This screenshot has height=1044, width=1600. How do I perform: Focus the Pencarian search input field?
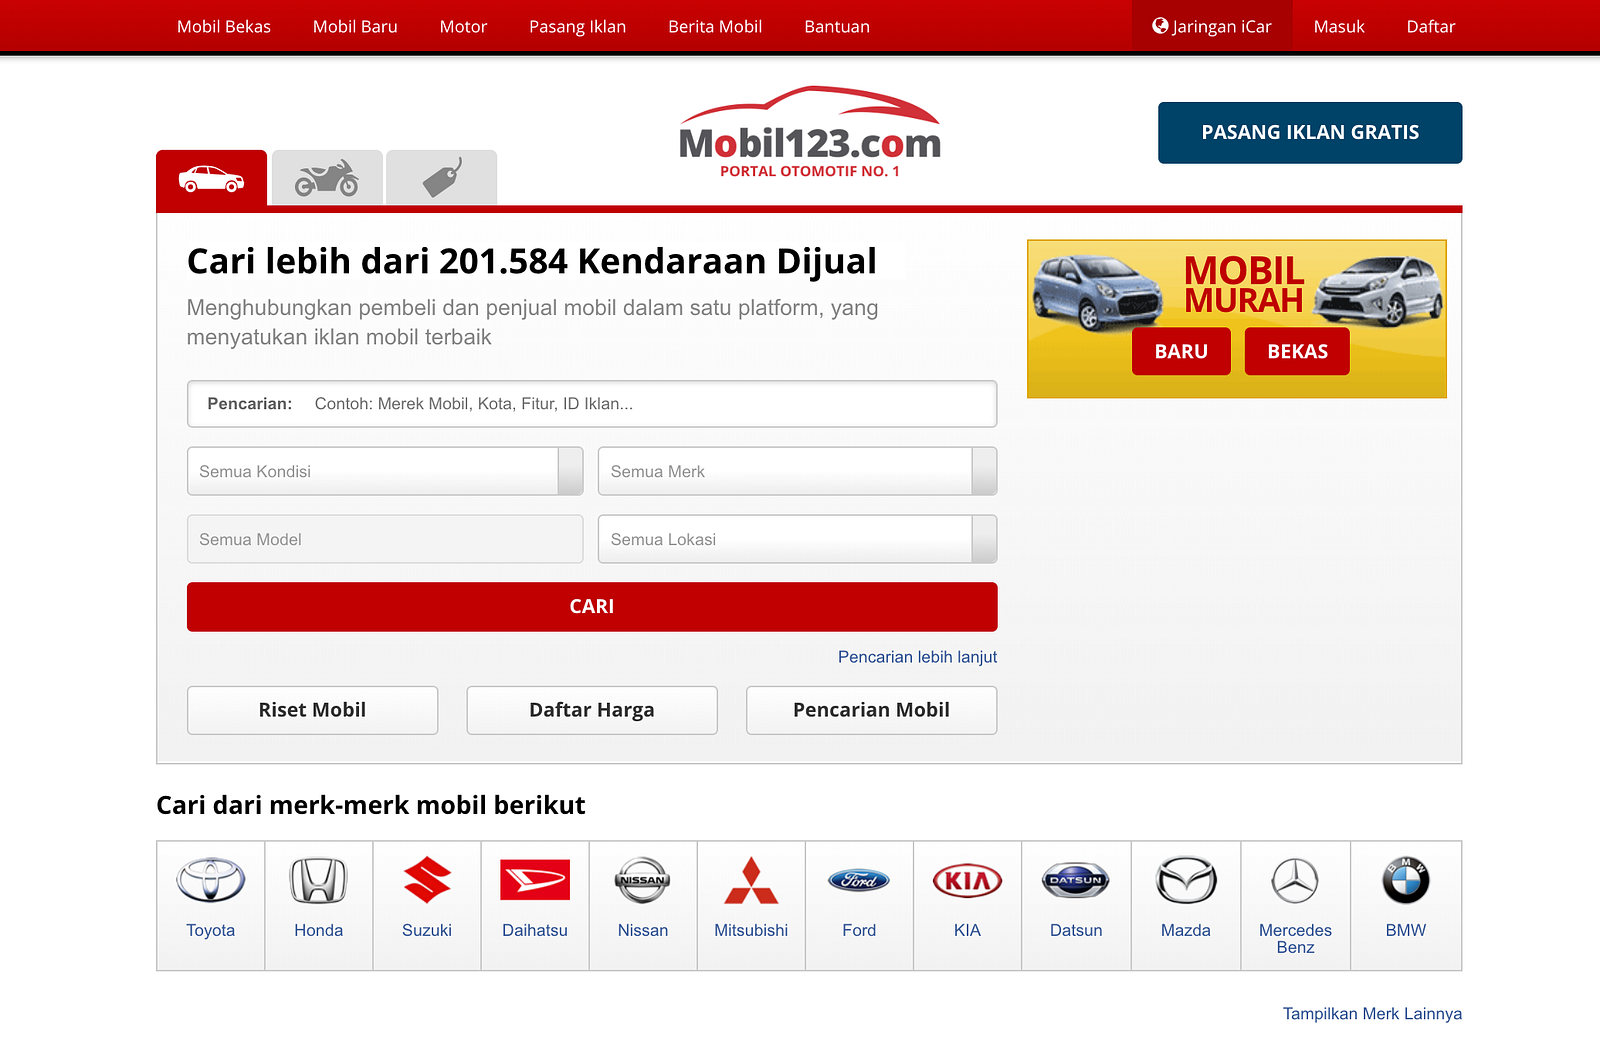pyautogui.click(x=592, y=404)
